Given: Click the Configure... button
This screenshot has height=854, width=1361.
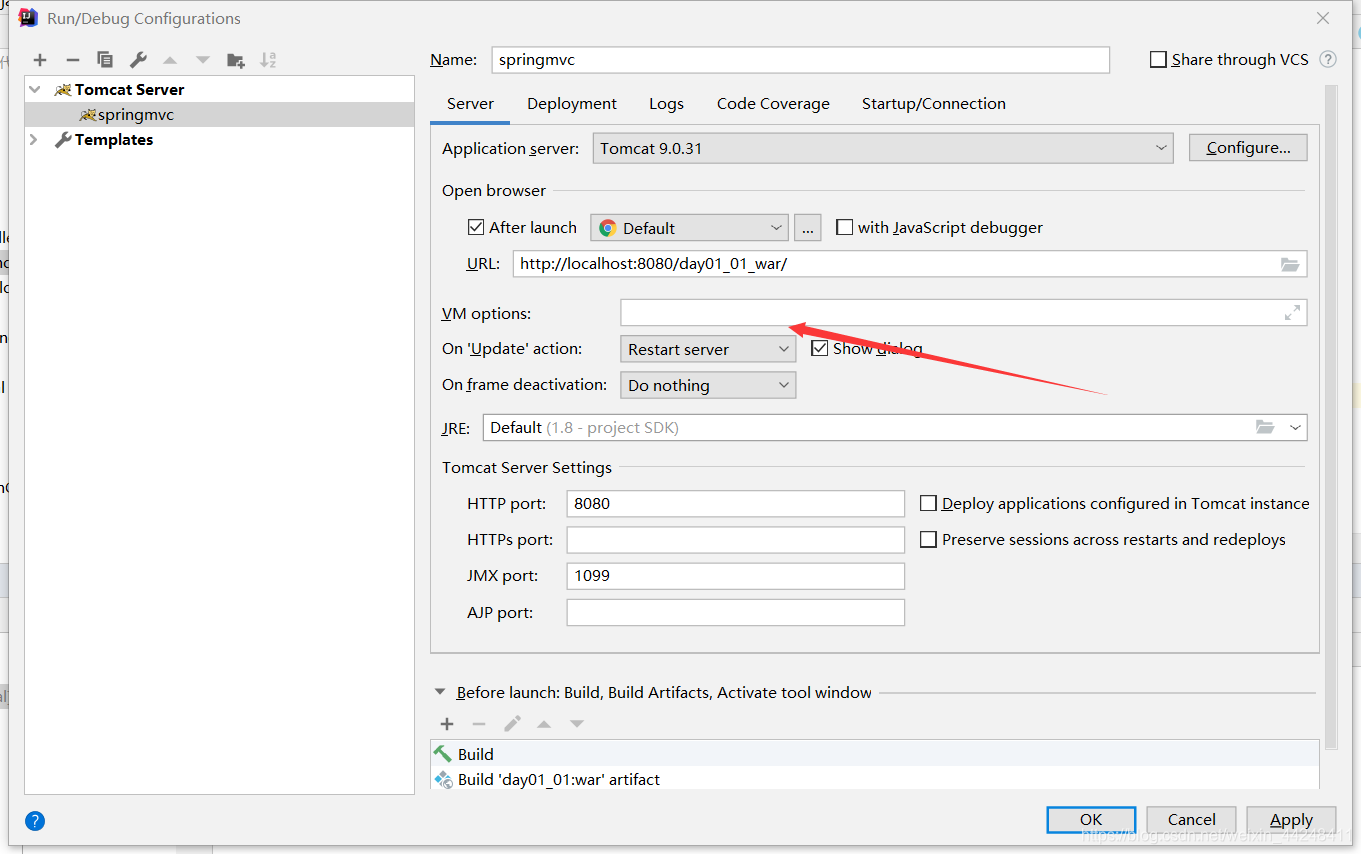Looking at the screenshot, I should click(x=1248, y=148).
